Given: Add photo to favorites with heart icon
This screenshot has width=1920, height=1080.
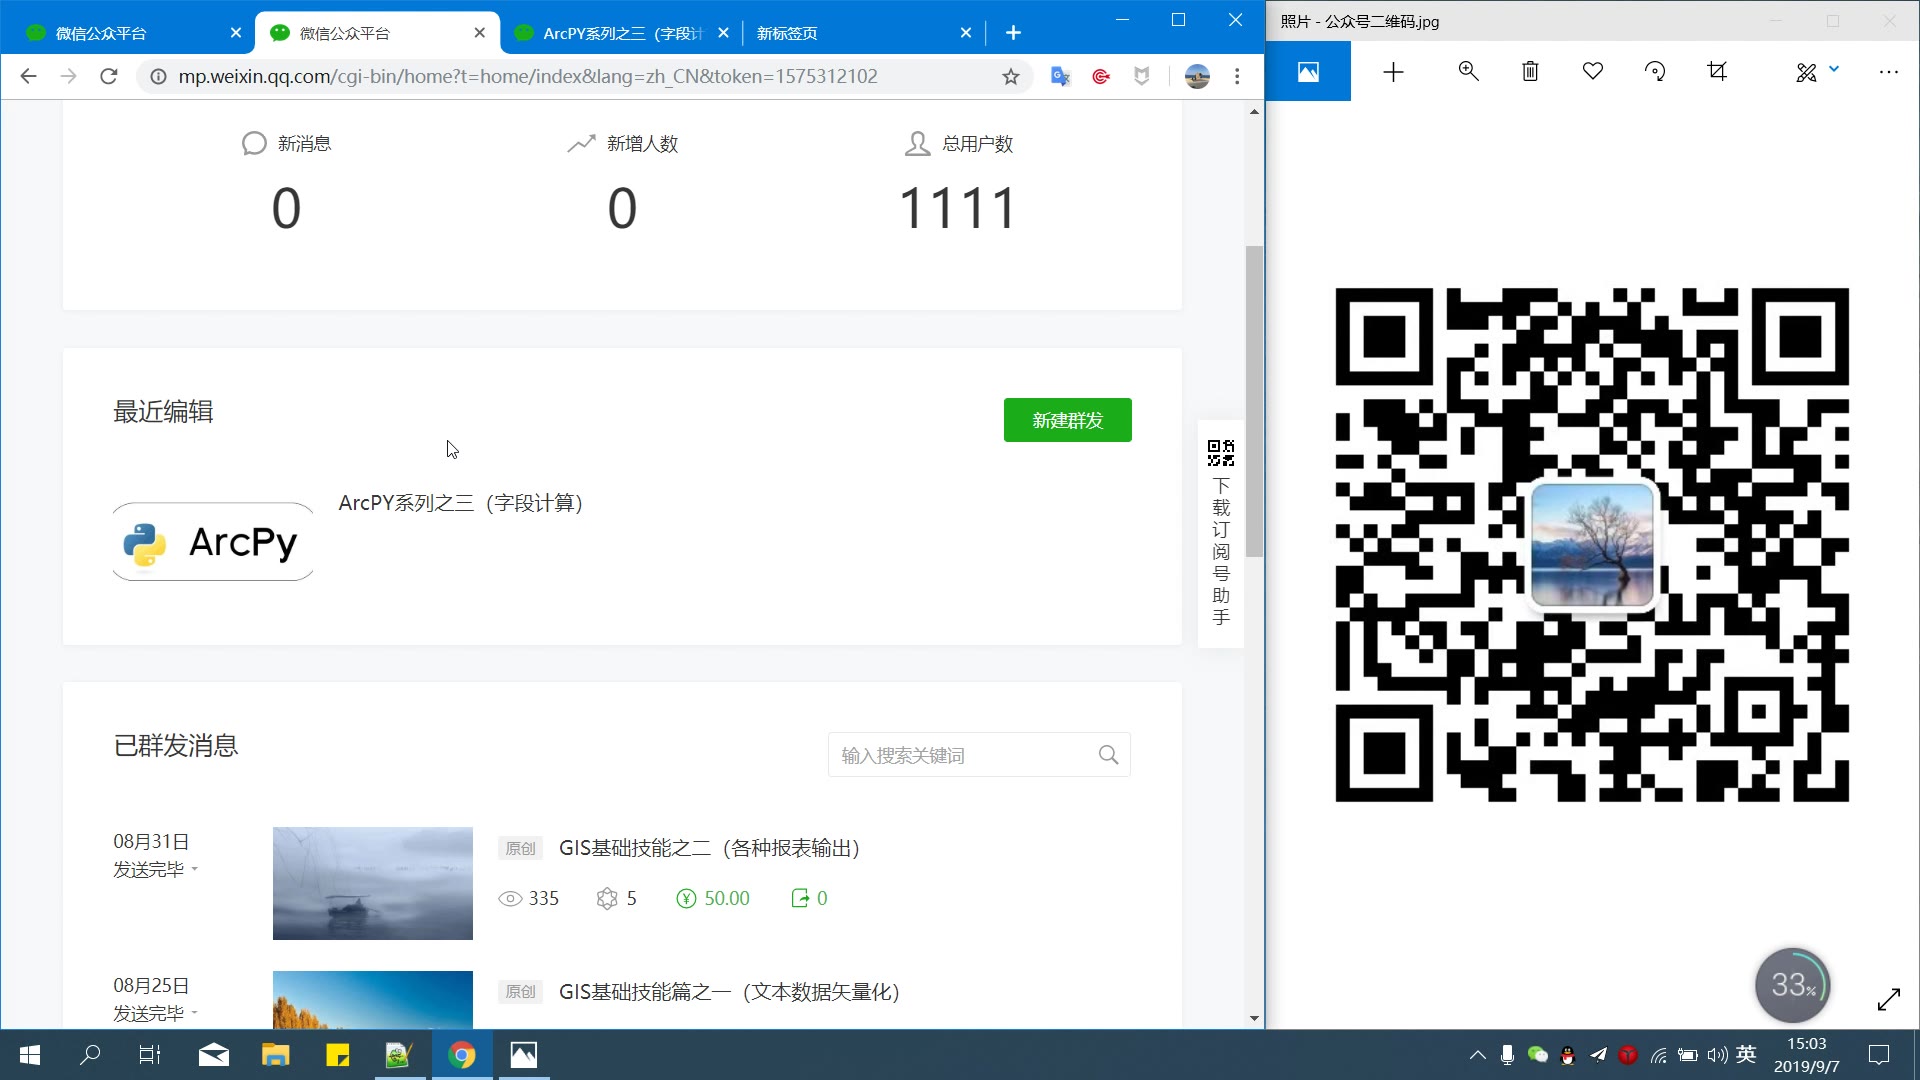Looking at the screenshot, I should coord(1593,71).
